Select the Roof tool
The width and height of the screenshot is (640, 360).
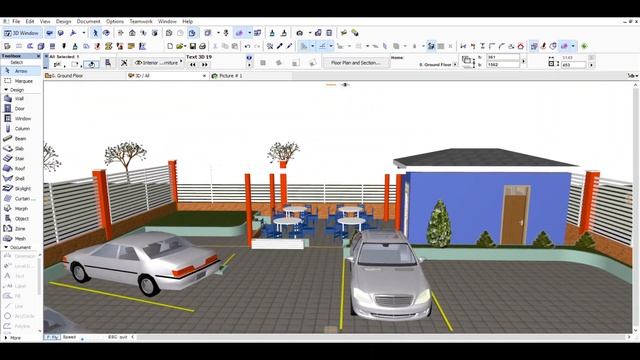click(x=20, y=169)
